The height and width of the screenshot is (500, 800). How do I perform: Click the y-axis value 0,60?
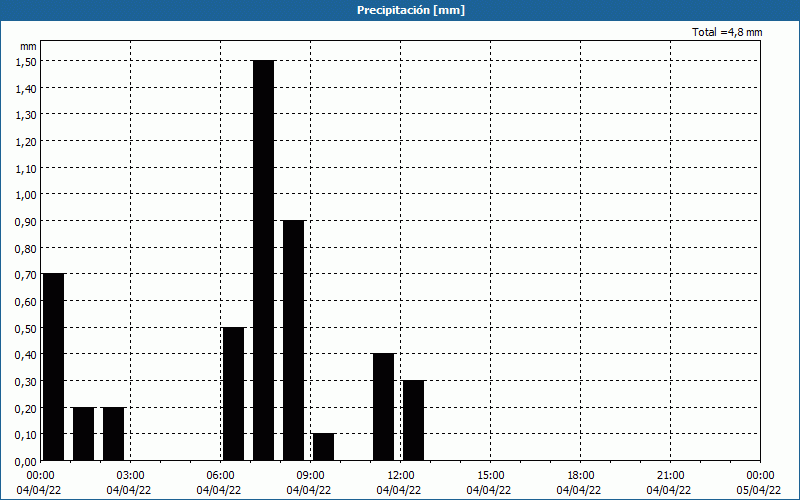(x=26, y=302)
